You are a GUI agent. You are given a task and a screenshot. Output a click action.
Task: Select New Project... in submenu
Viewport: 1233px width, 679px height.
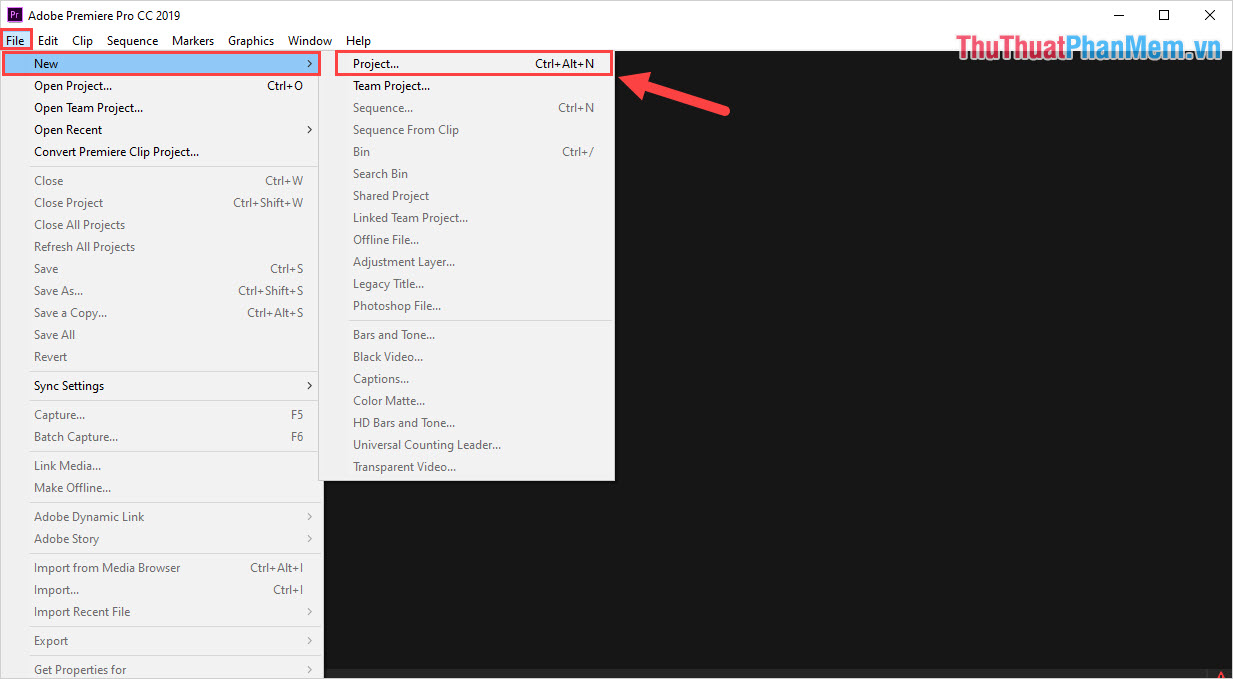[x=473, y=64]
